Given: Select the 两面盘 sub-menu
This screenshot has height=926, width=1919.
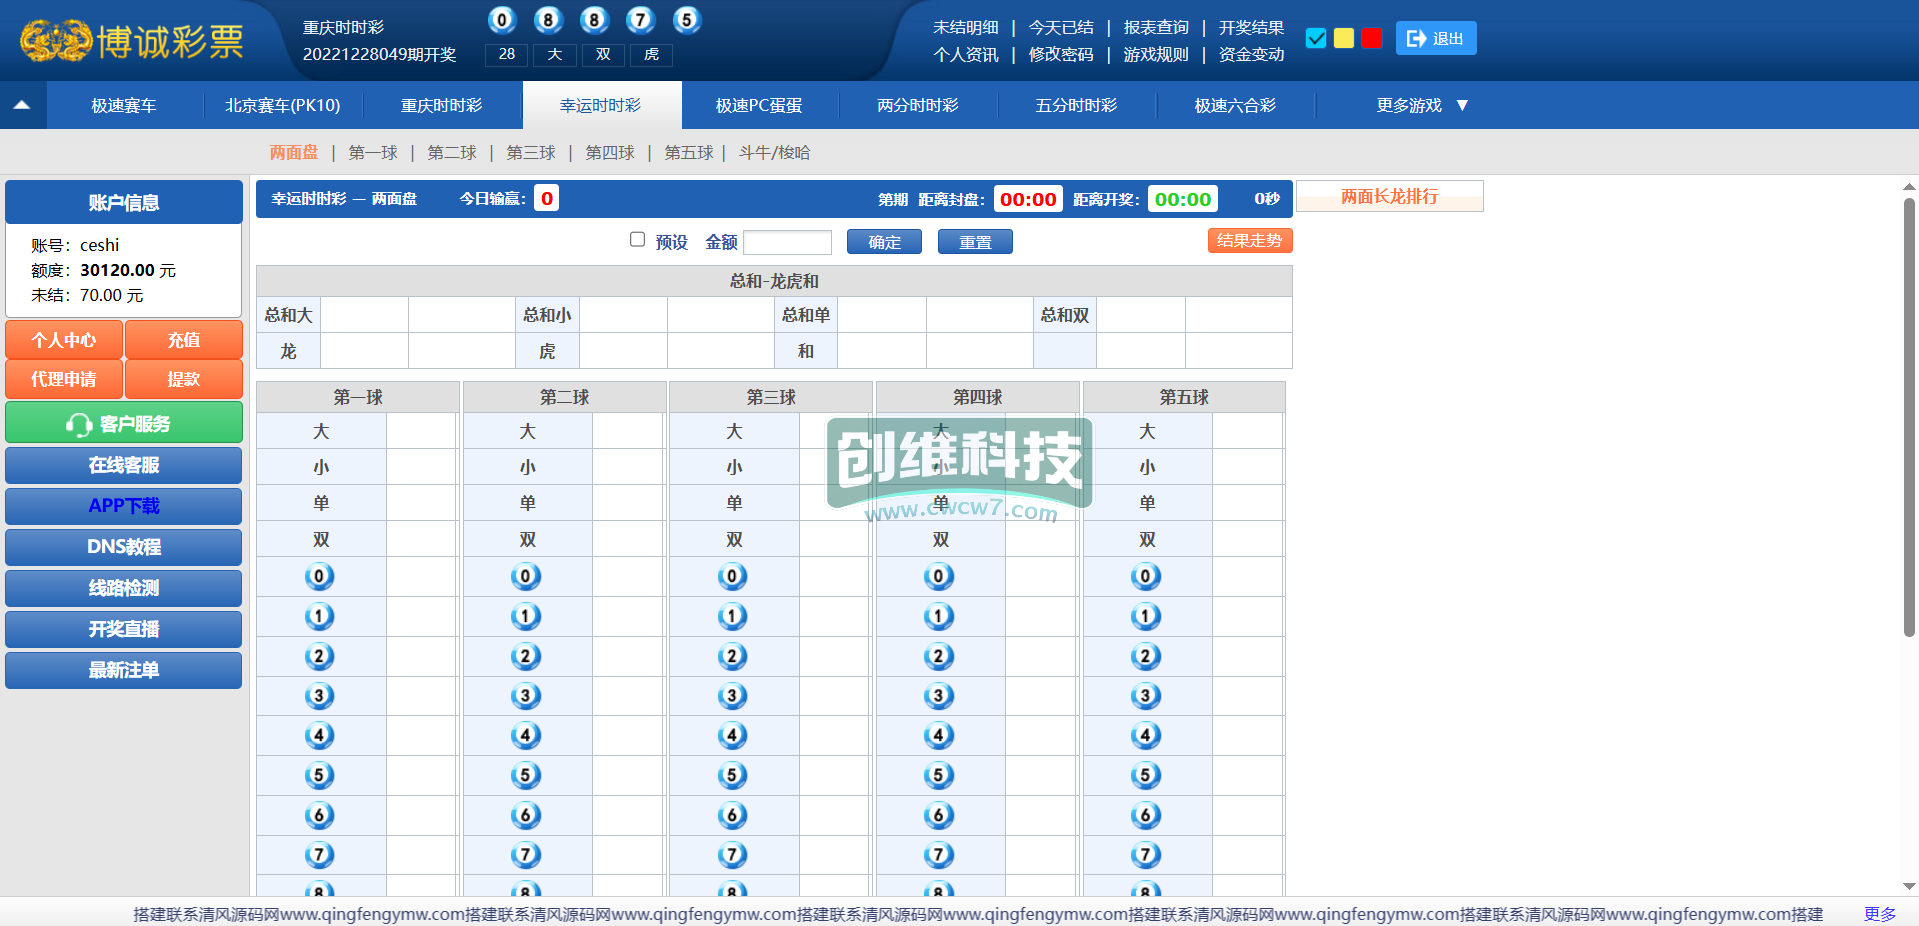Looking at the screenshot, I should [x=294, y=152].
